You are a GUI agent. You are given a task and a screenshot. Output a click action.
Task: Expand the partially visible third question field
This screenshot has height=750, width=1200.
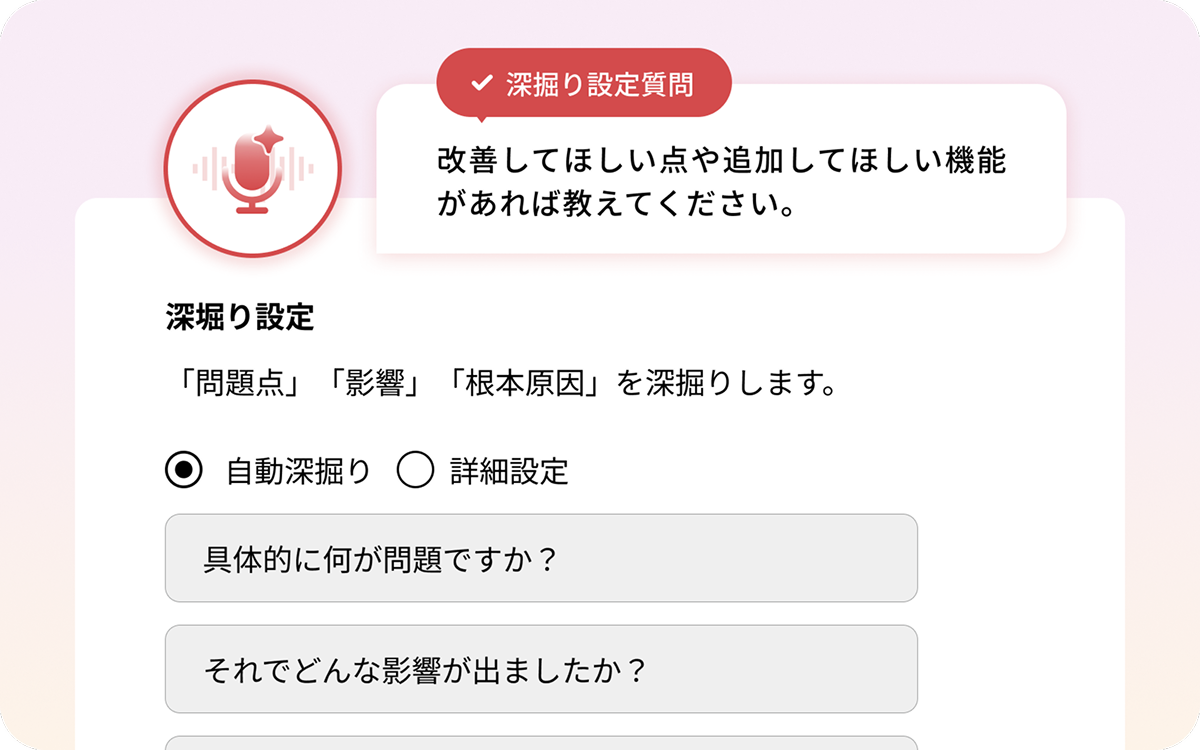pos(540,745)
